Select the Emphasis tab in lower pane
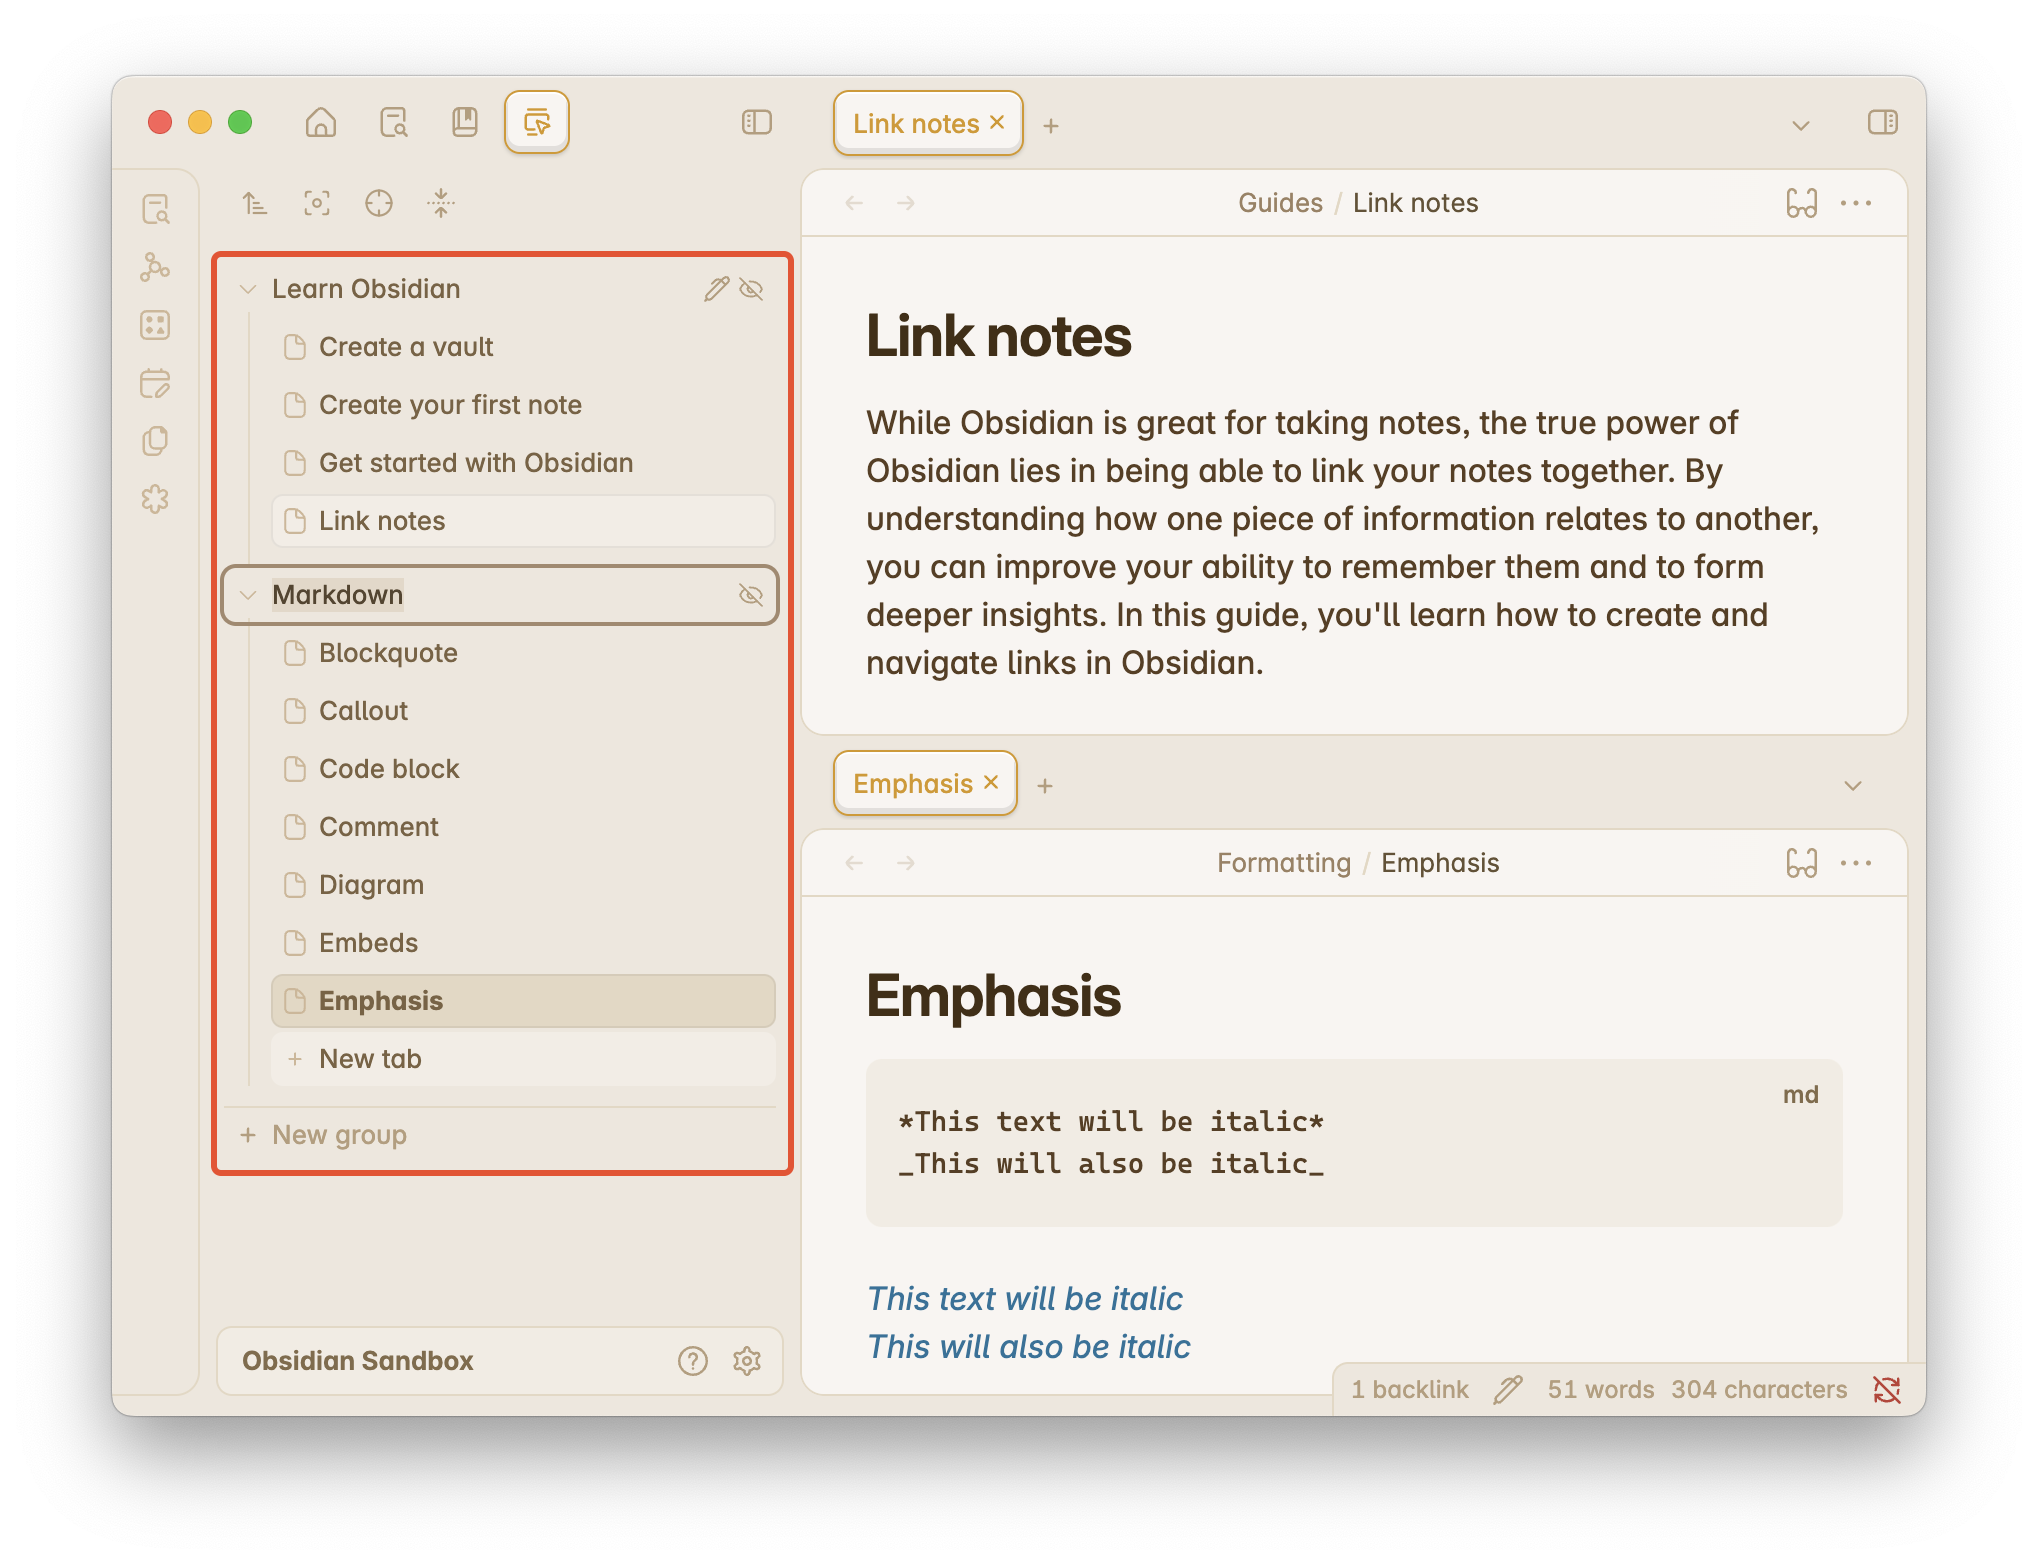The image size is (2038, 1564). (x=912, y=784)
